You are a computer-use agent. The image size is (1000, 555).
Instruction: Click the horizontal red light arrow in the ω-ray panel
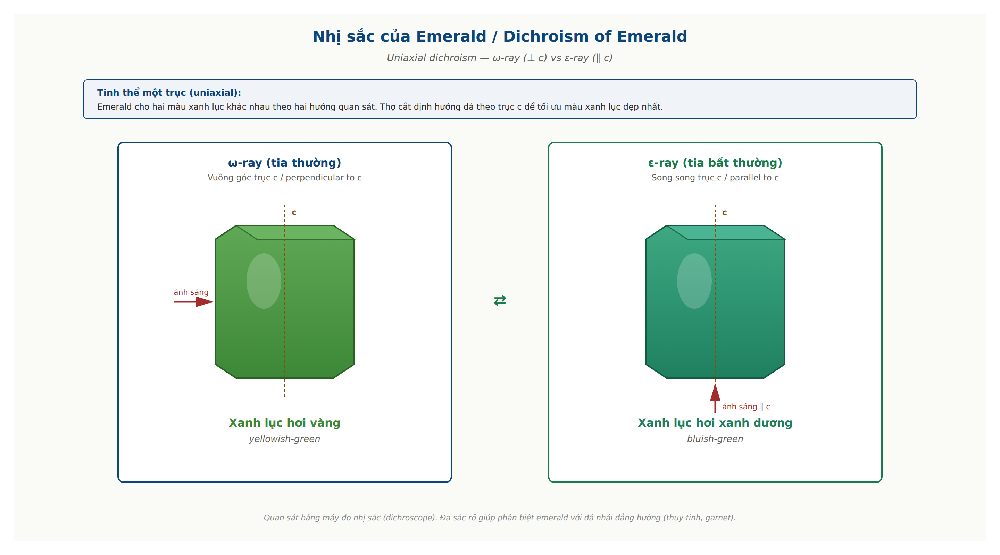[x=193, y=302]
